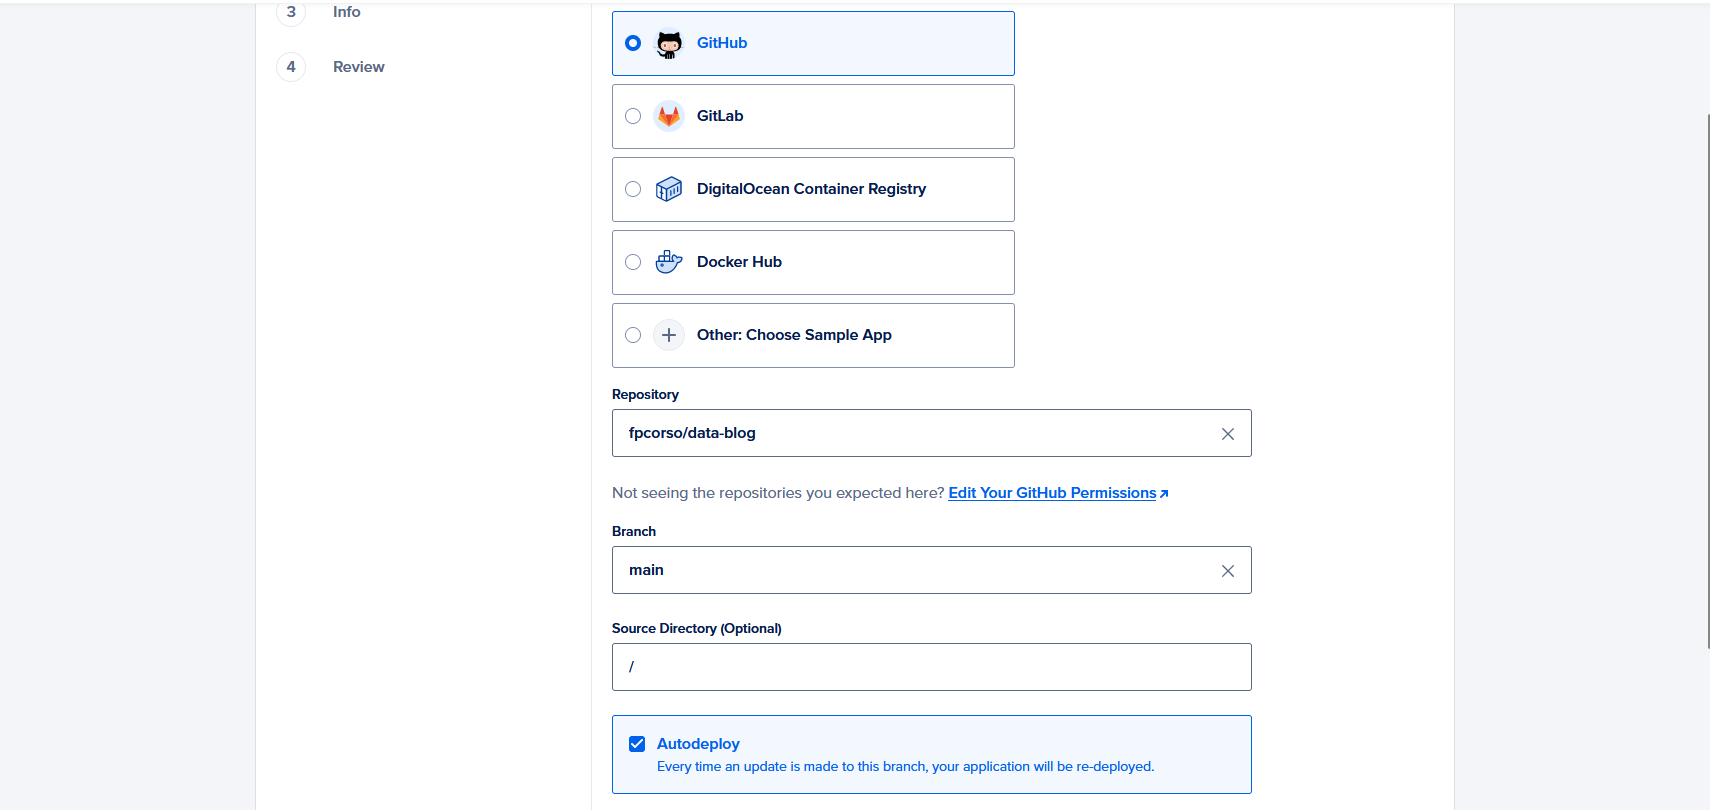Click the external link arrow beside GitHub Permissions
This screenshot has width=1710, height=810.
1164,494
